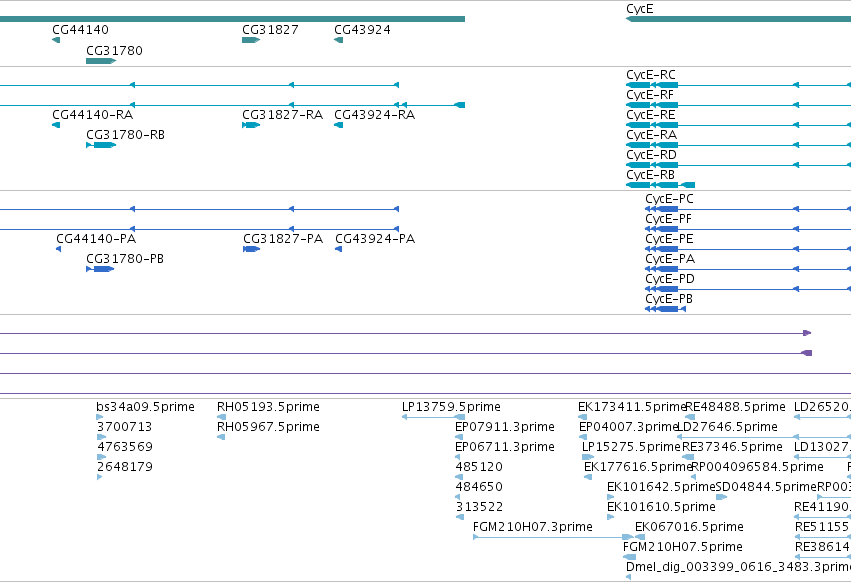The width and height of the screenshot is (851, 582).
Task: Click the EK067016.5prime EST label
Action: tap(689, 527)
